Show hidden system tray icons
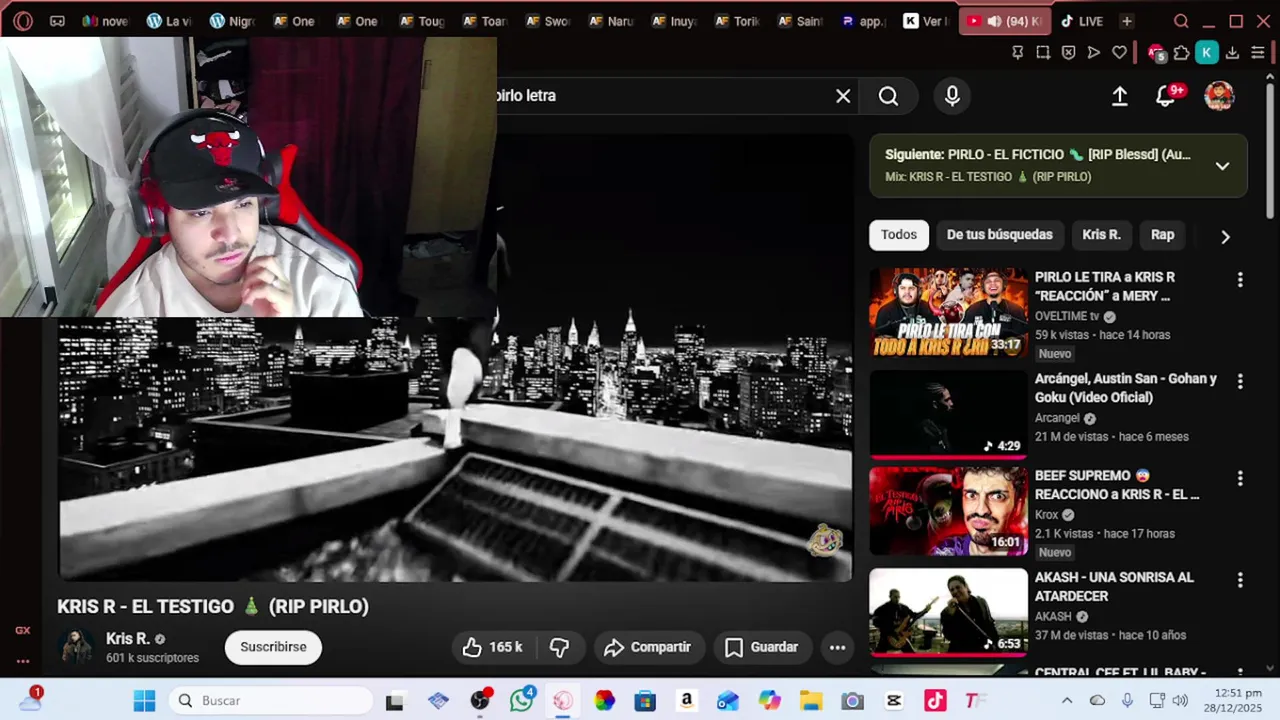This screenshot has width=1280, height=720. coord(1067,701)
